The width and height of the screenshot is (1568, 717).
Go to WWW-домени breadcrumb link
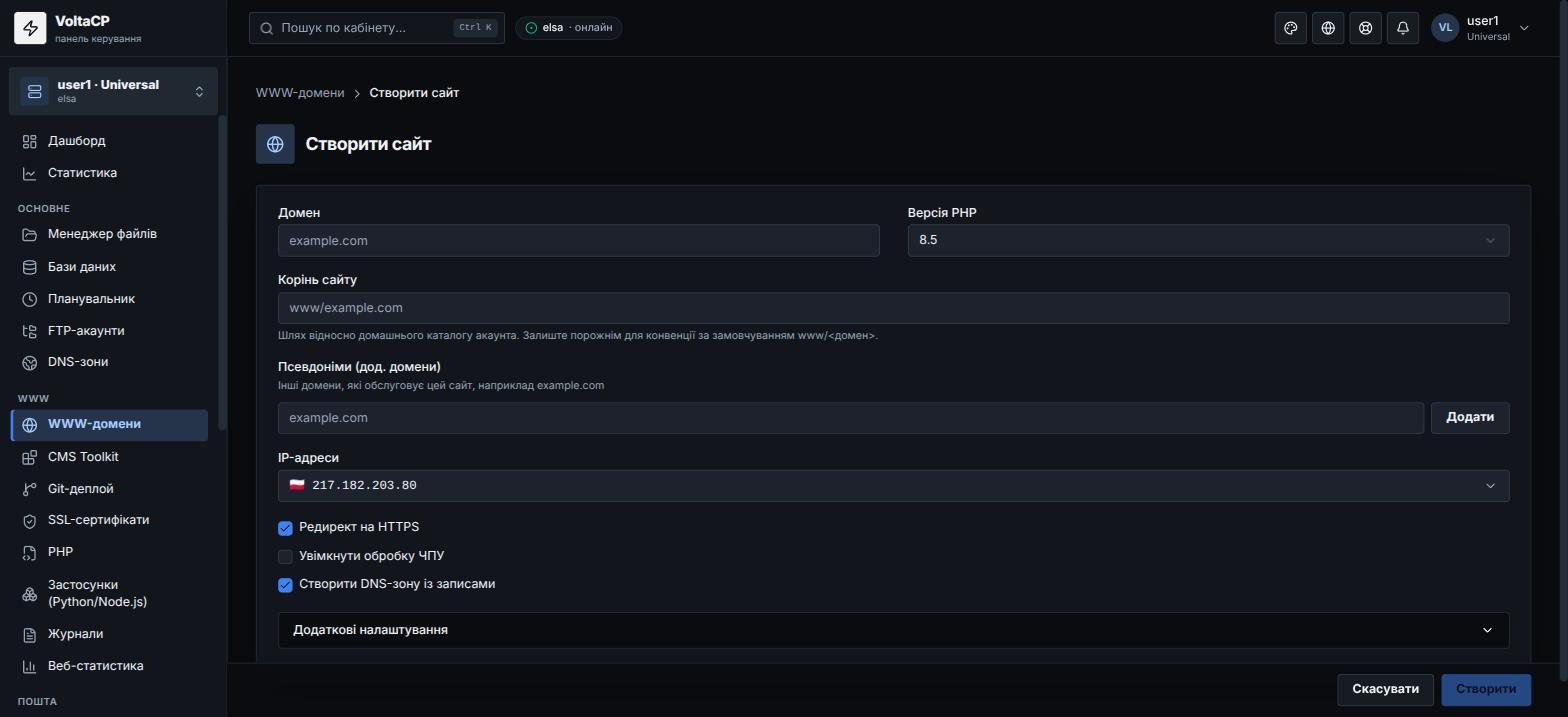tap(300, 93)
